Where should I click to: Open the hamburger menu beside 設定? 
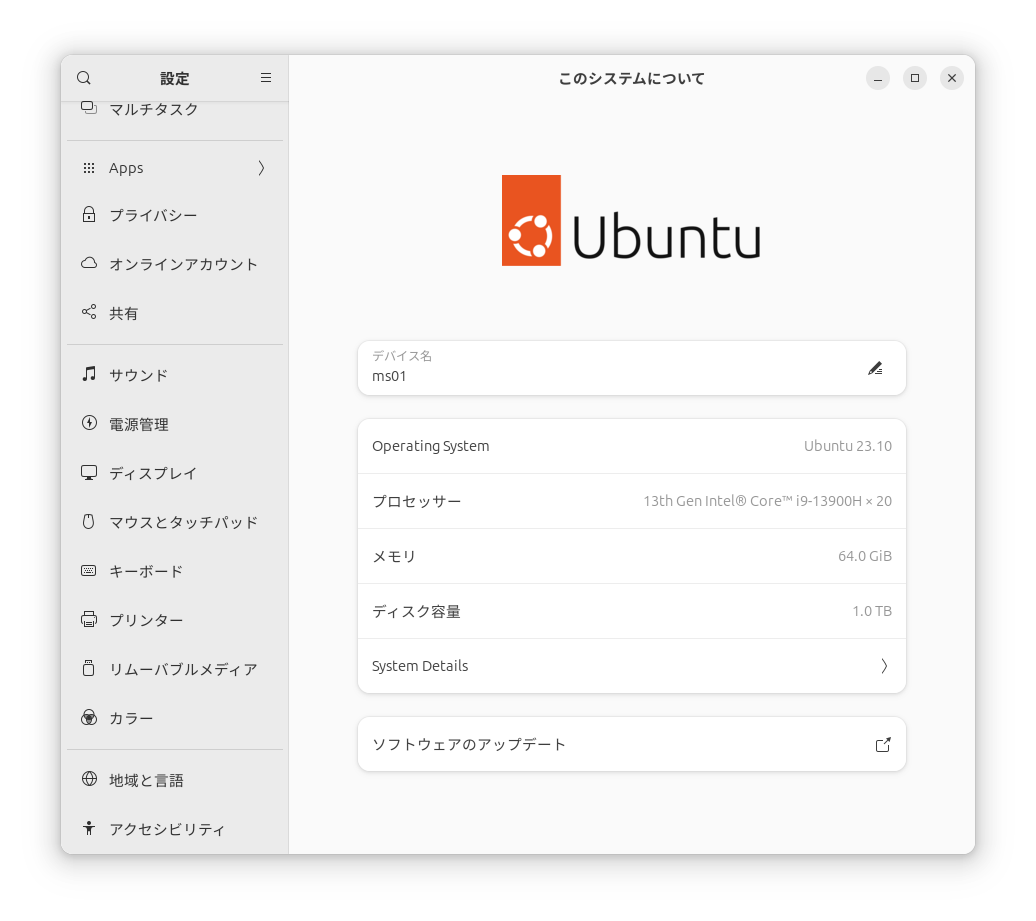coord(266,78)
